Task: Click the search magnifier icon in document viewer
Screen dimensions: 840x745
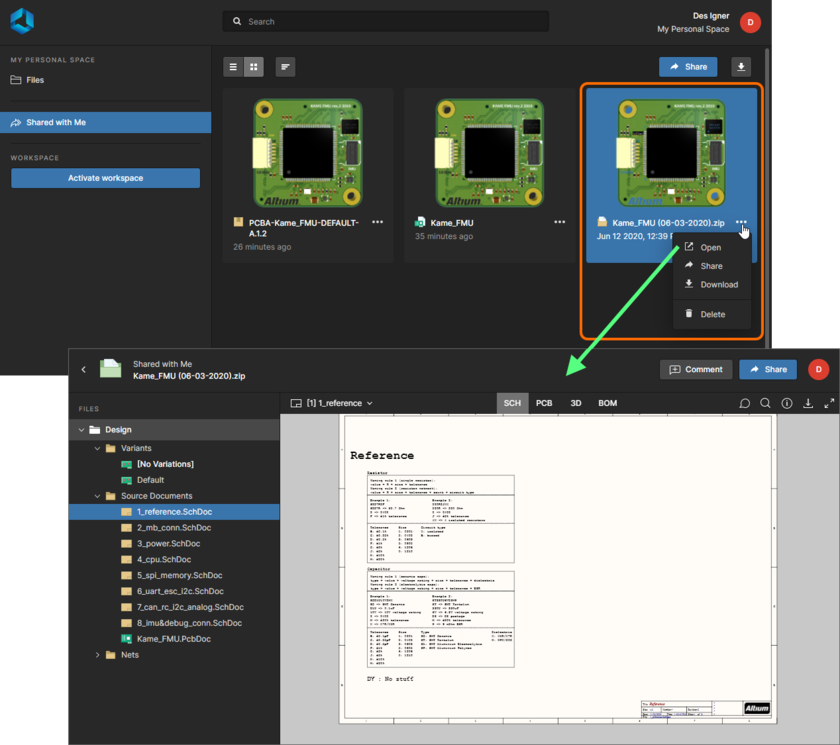Action: point(765,403)
